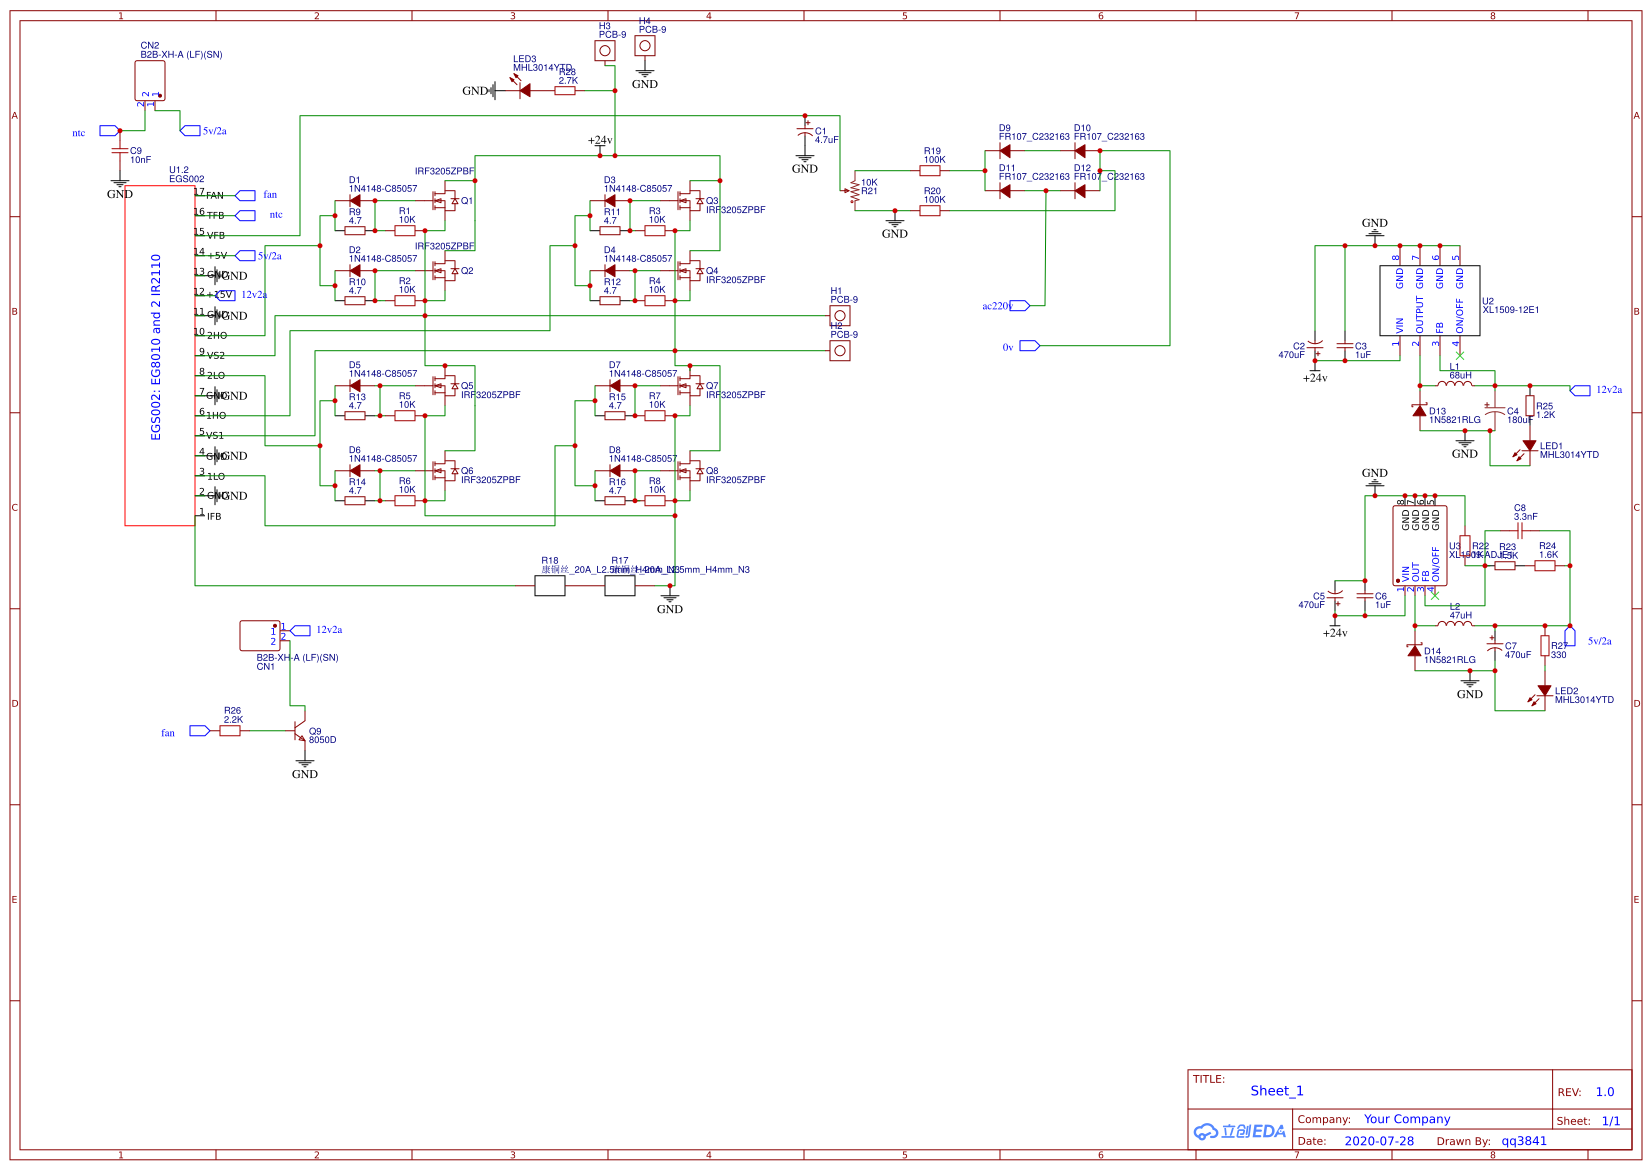The height and width of the screenshot is (1170, 1652).
Task: Select the 'Your Company' text
Action: [x=1407, y=1119]
